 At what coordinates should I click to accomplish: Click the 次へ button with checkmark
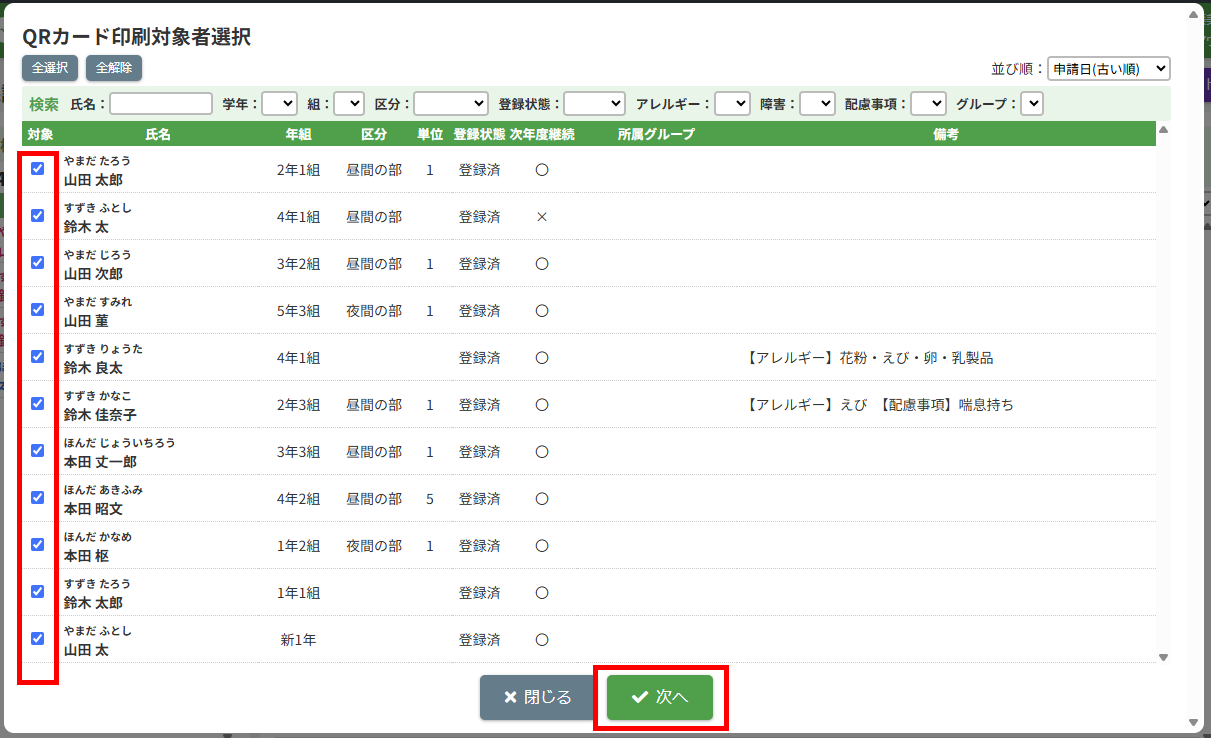[x=660, y=697]
